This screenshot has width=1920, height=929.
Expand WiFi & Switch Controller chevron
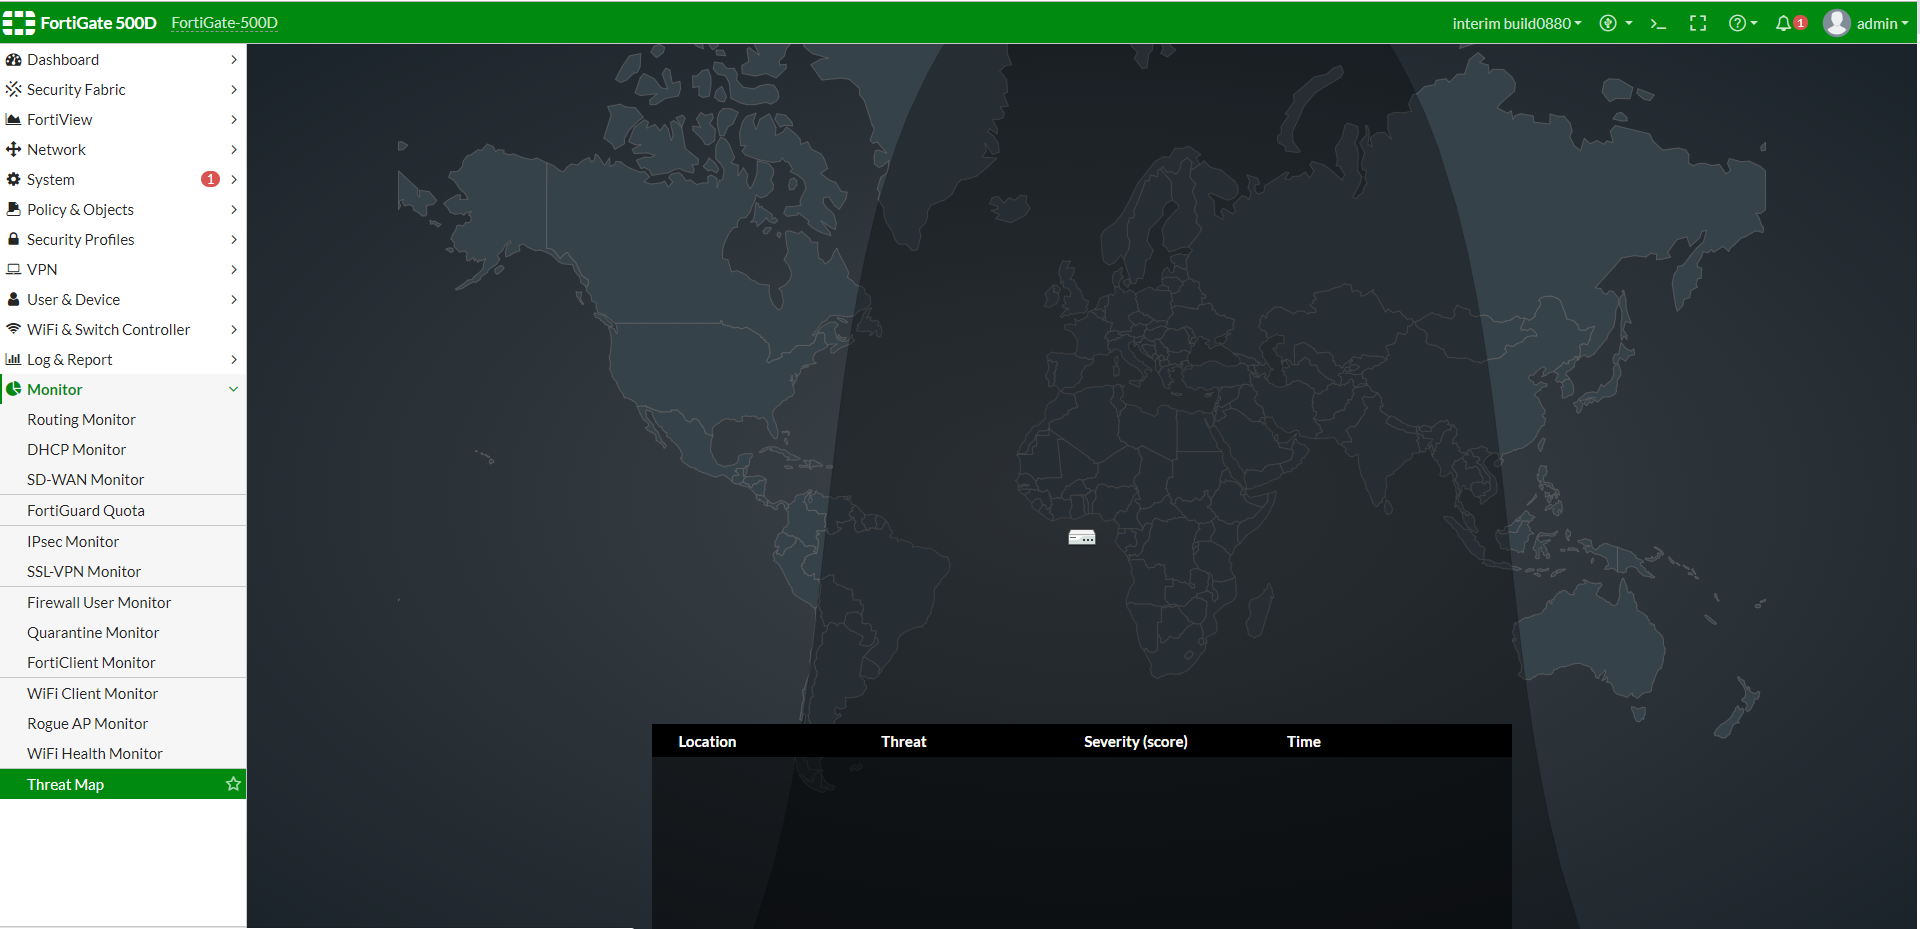tap(234, 330)
